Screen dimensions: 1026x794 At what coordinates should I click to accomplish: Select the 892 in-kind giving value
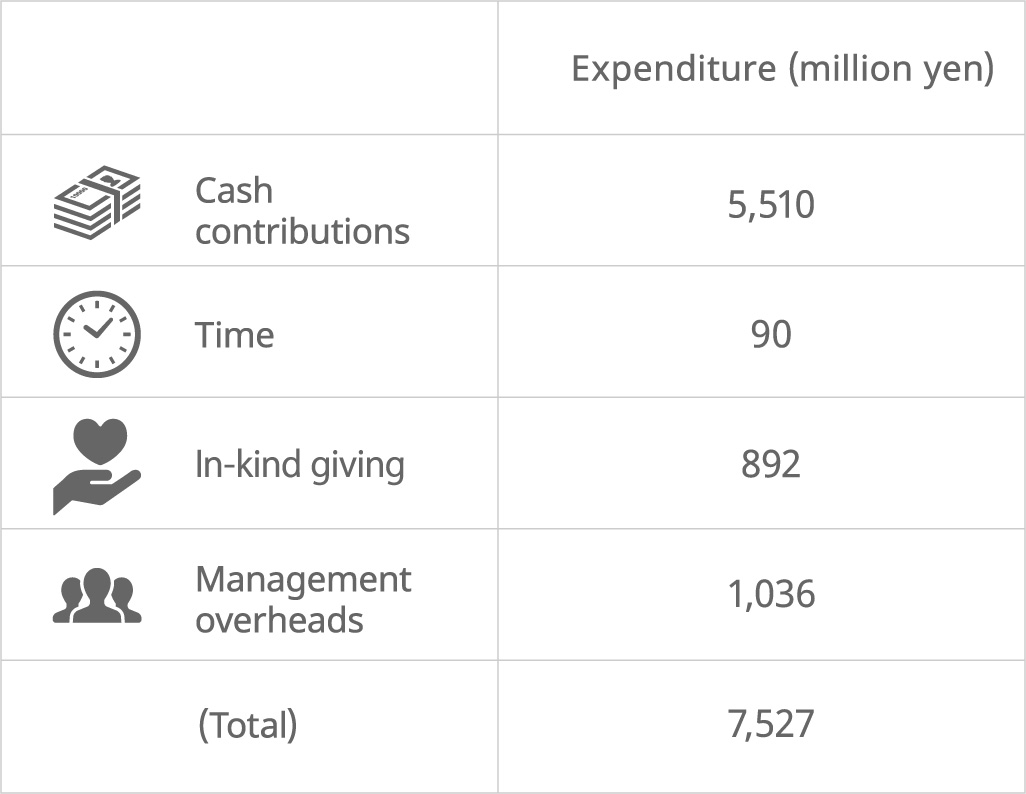(x=771, y=465)
